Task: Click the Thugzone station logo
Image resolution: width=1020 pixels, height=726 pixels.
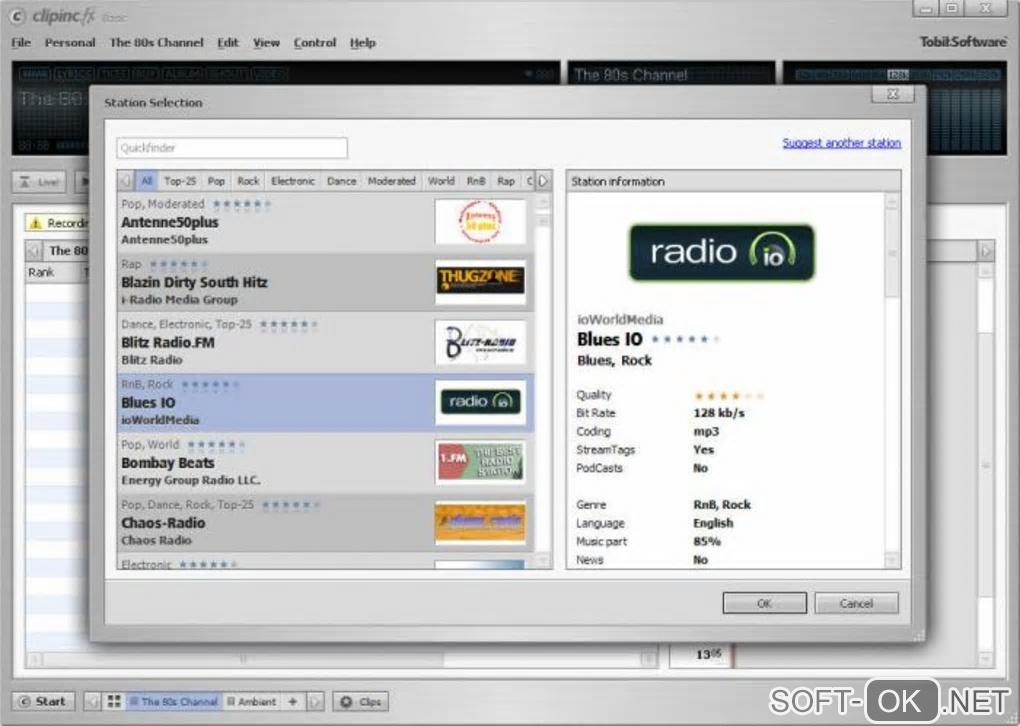Action: coord(480,282)
